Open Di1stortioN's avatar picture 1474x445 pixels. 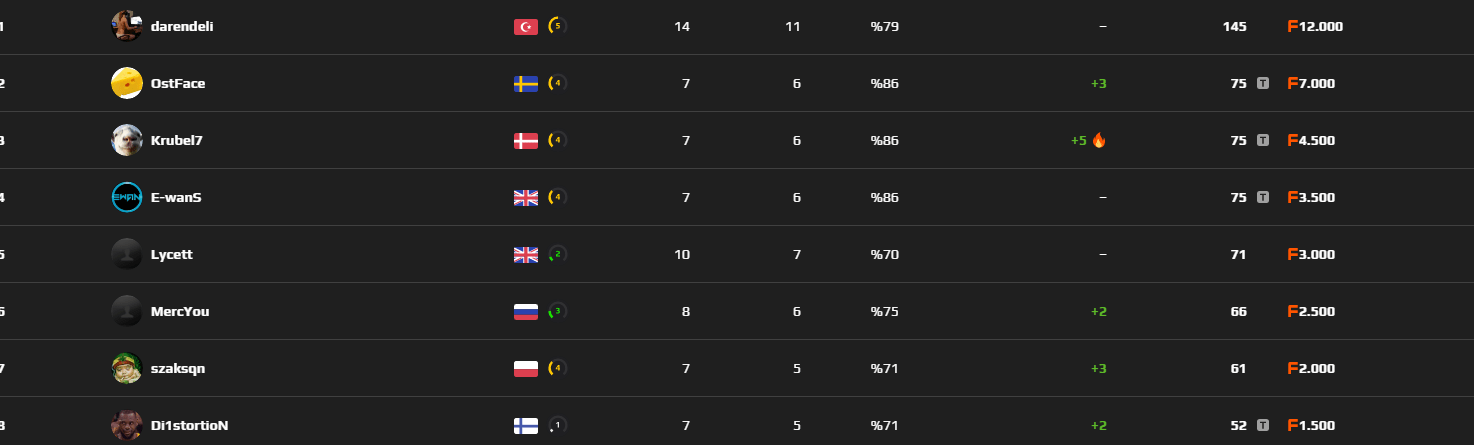point(126,425)
